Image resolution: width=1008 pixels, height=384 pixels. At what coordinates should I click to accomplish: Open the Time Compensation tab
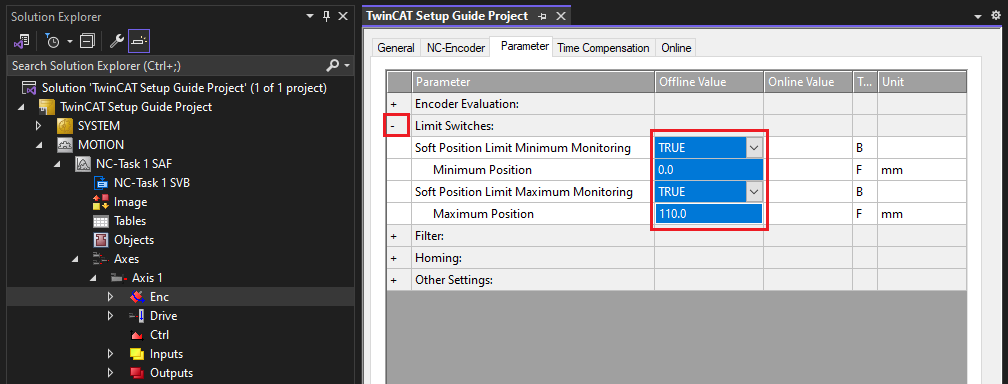(x=603, y=48)
